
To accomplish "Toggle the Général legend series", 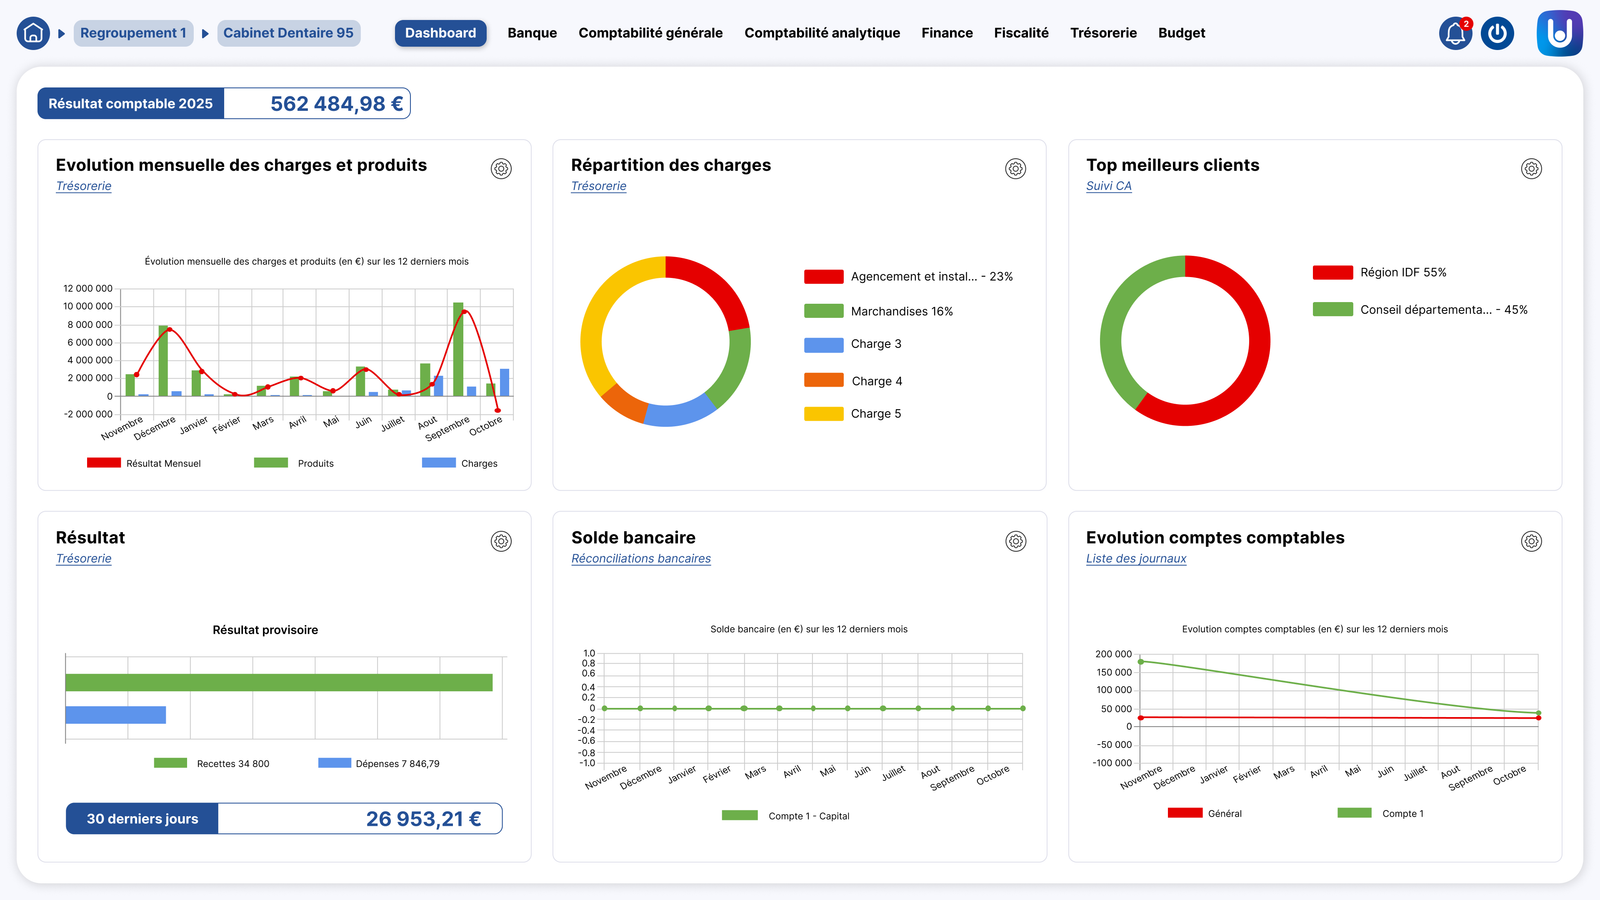I will point(1205,813).
